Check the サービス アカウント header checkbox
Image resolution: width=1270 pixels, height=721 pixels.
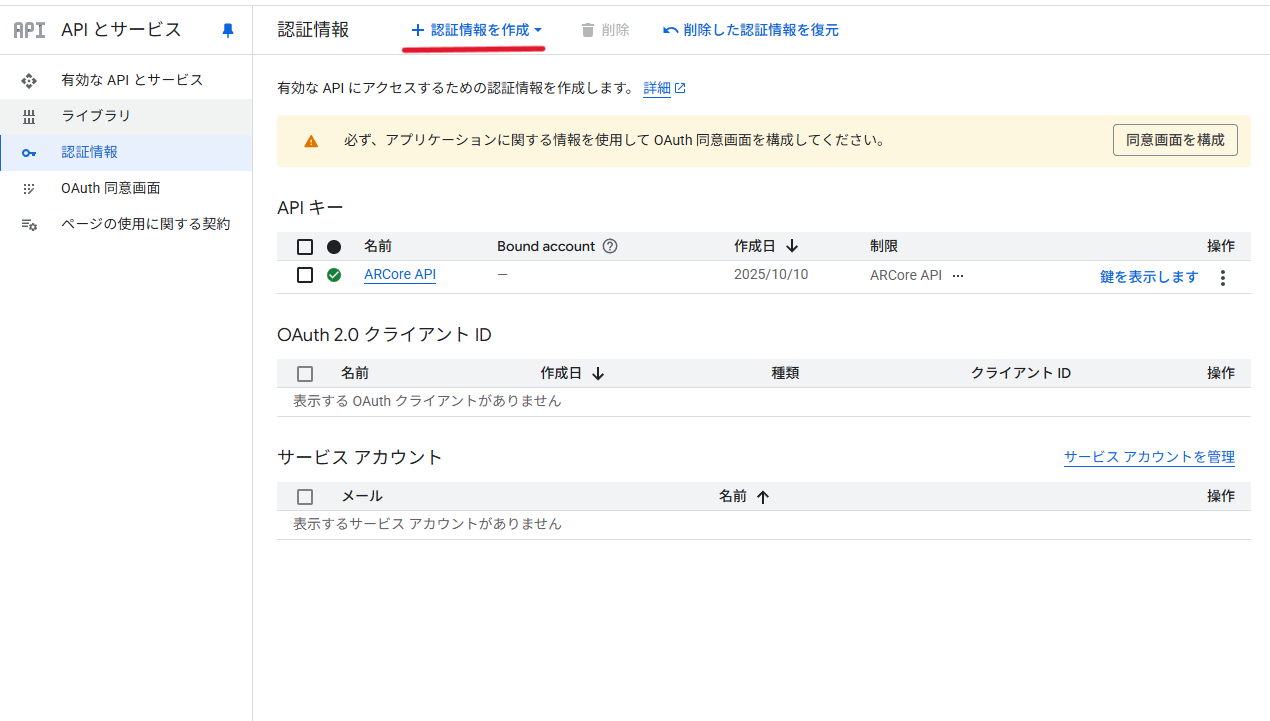[305, 496]
